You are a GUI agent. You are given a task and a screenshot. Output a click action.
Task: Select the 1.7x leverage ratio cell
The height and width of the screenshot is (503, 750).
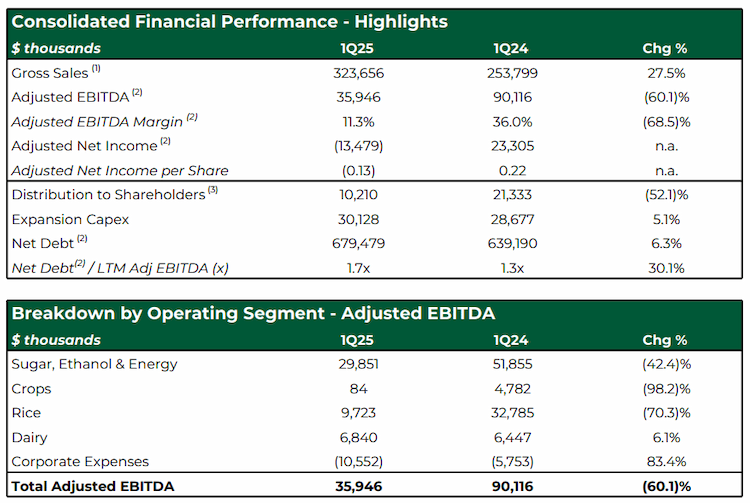[358, 268]
